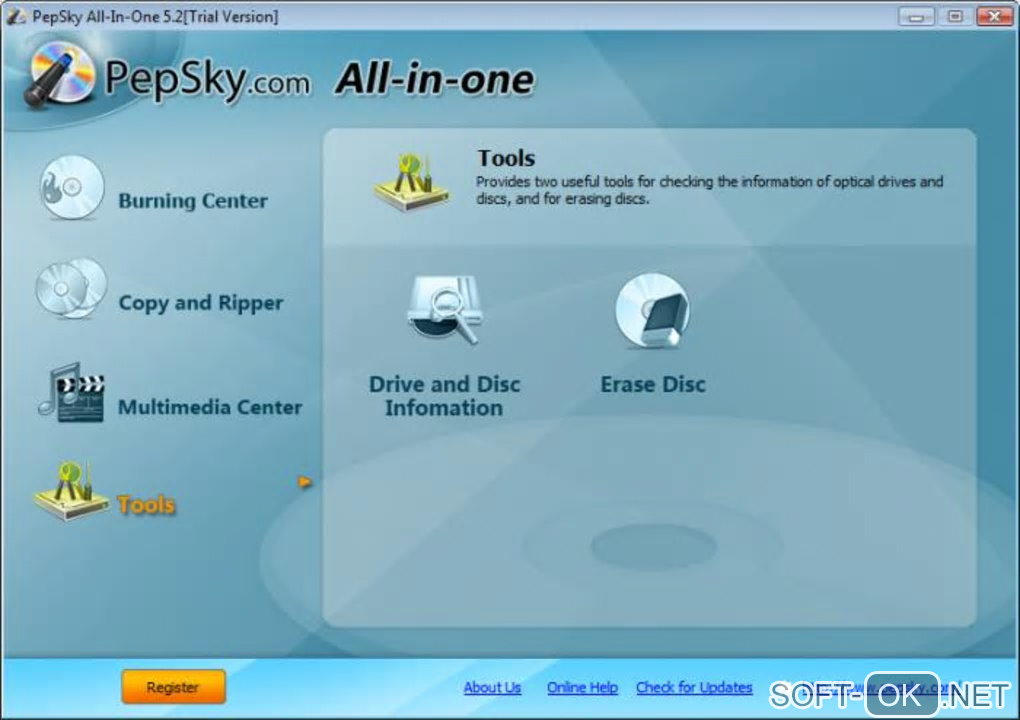Screen dimensions: 1020x720
Task: Click the Tools description text
Action: 709,190
